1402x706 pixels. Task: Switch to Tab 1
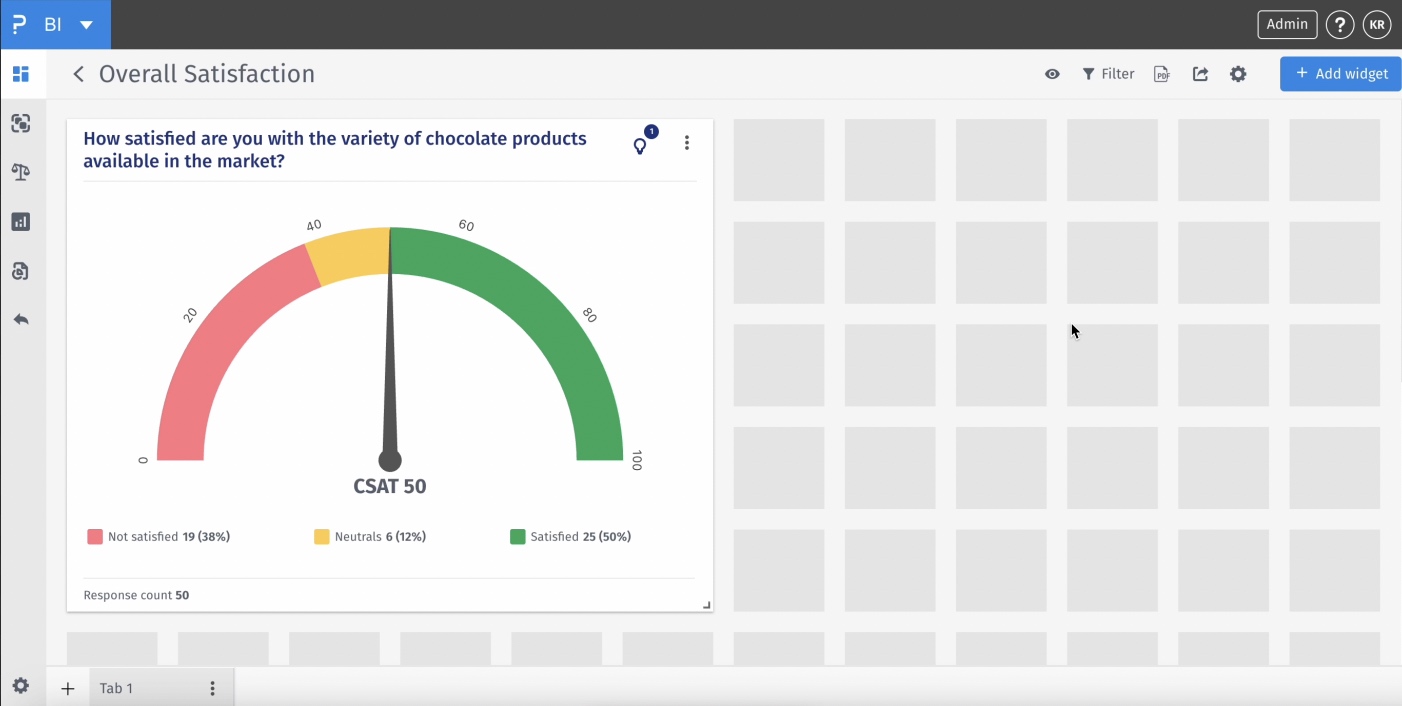117,689
